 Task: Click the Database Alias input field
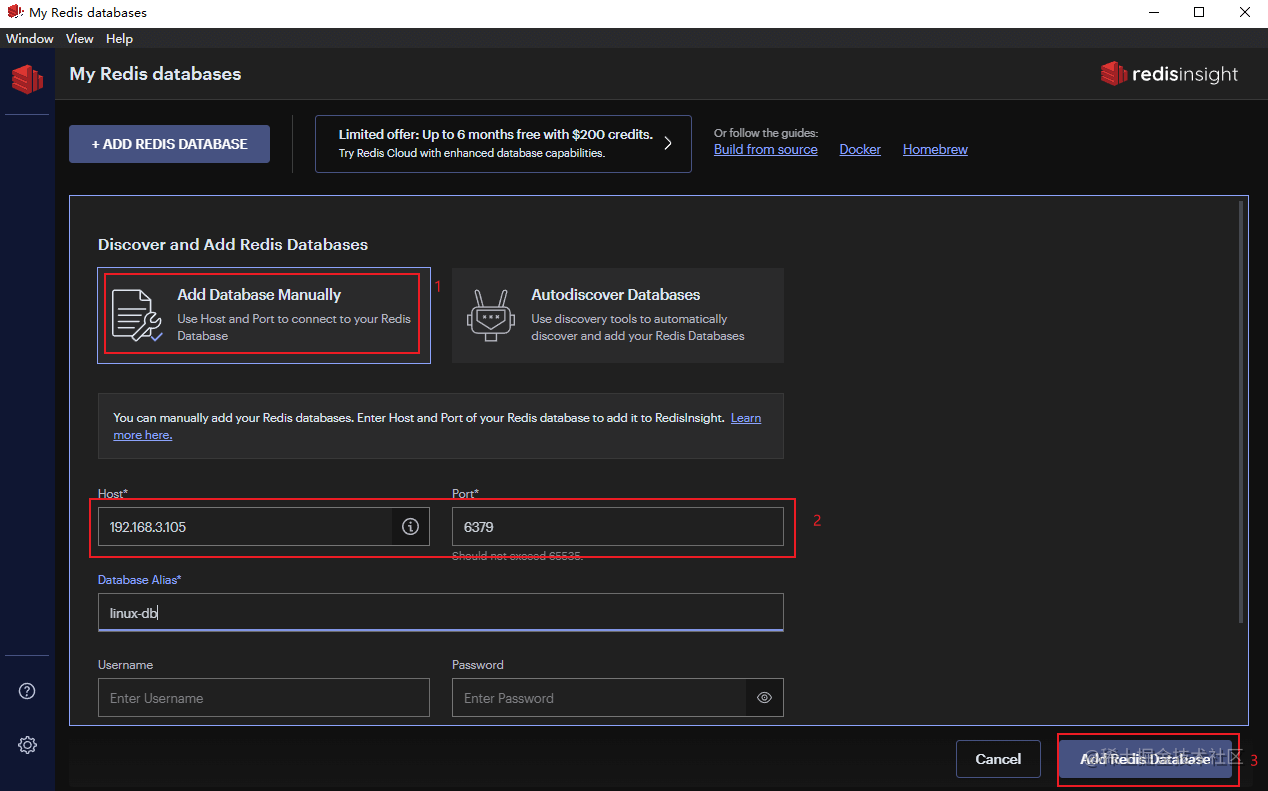pos(441,612)
